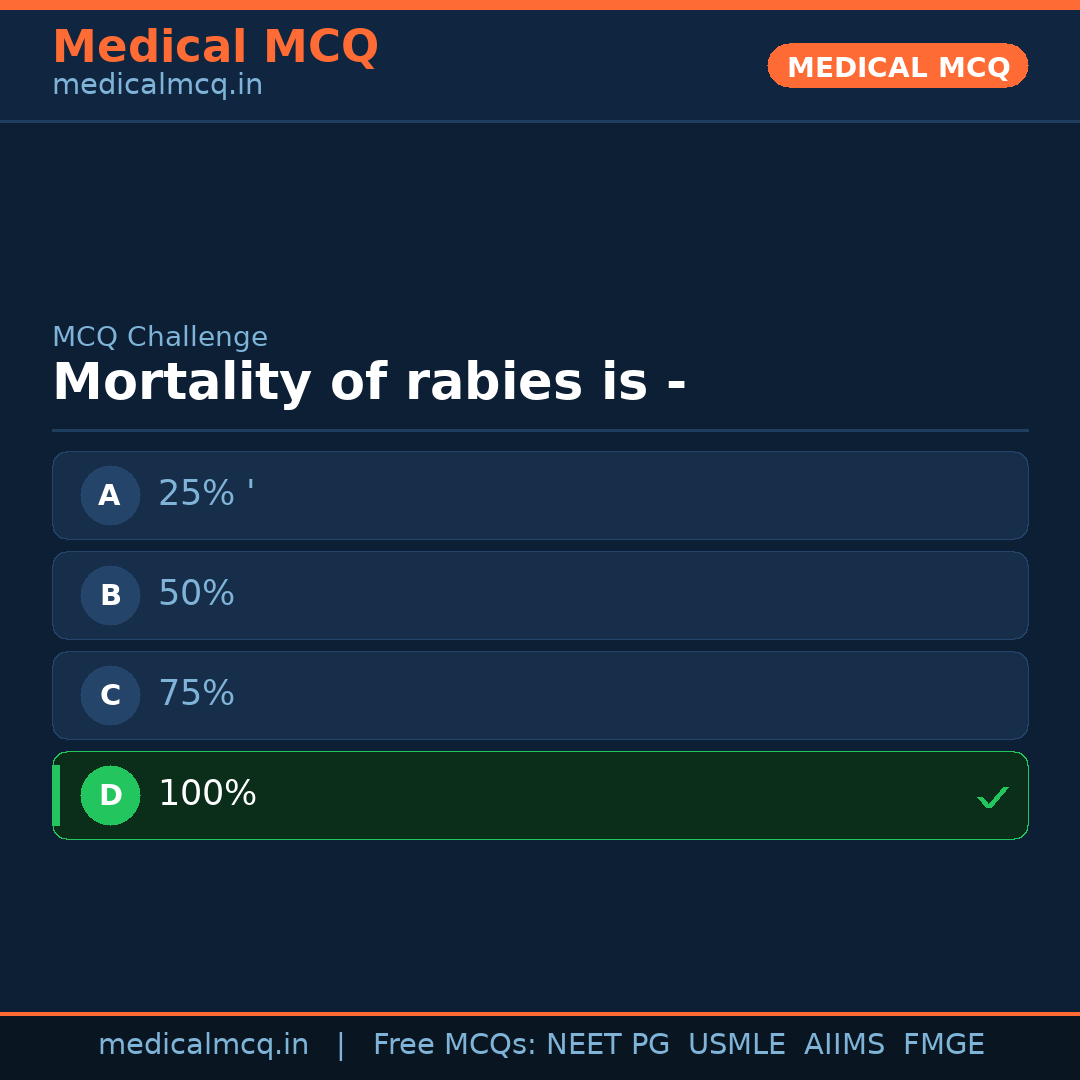The height and width of the screenshot is (1080, 1080).
Task: Click the Free MCQs footer text
Action: (454, 1045)
